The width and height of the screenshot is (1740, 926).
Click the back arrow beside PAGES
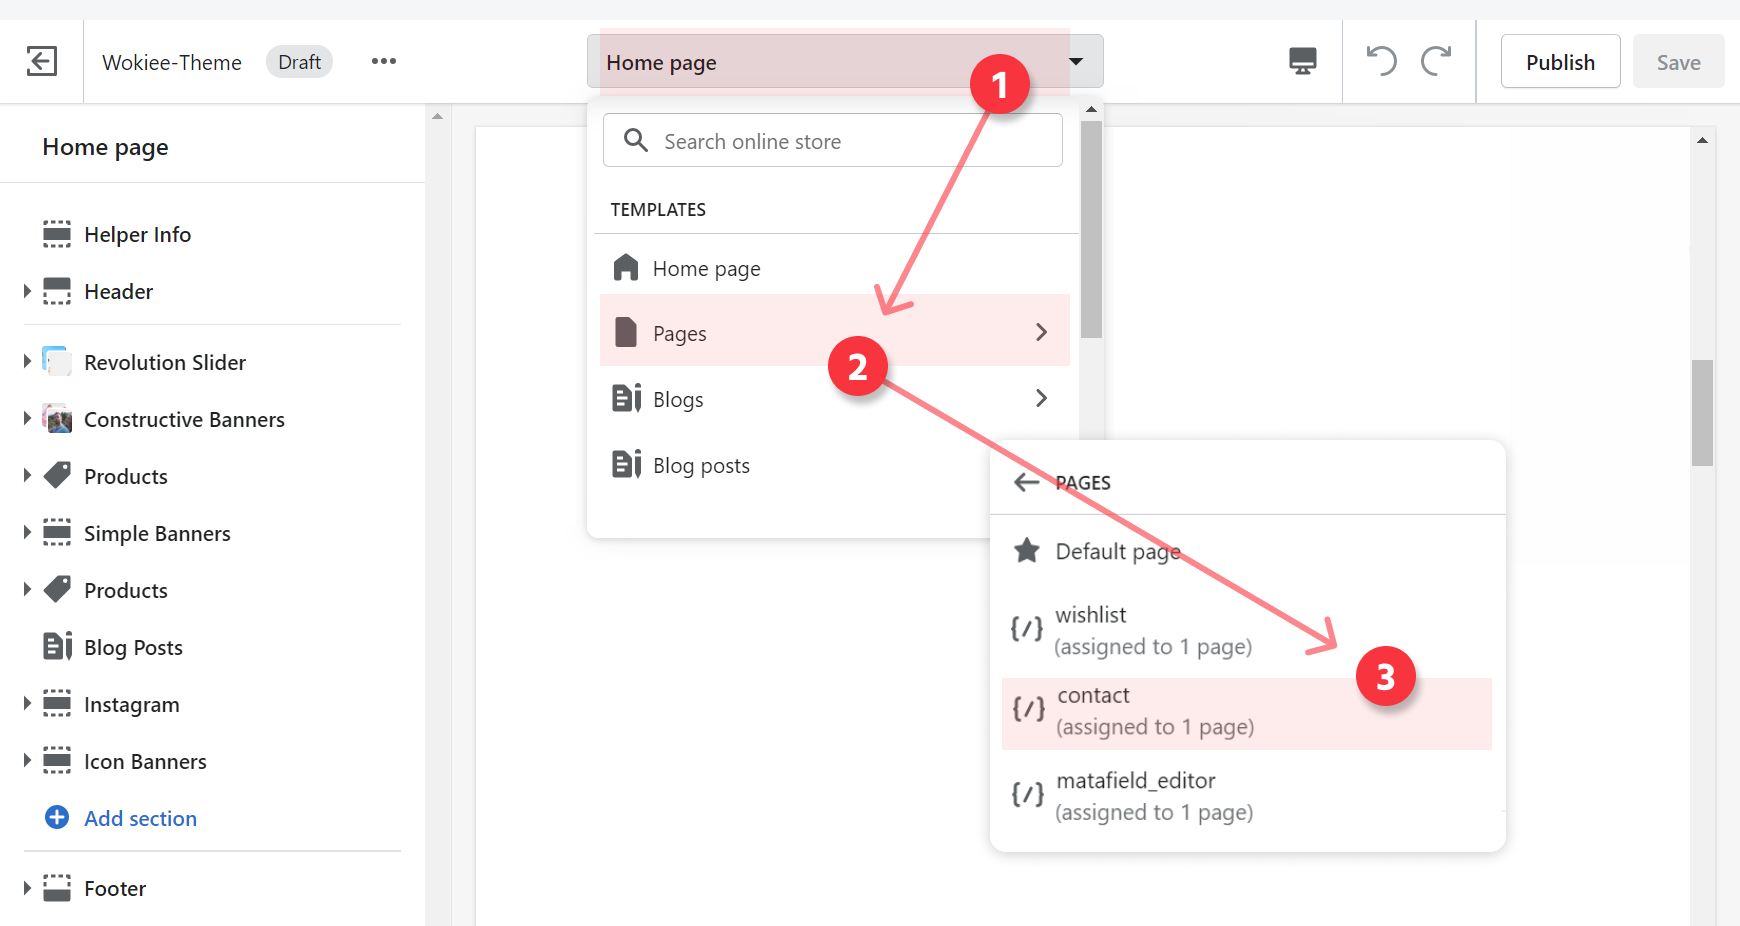click(x=1026, y=483)
